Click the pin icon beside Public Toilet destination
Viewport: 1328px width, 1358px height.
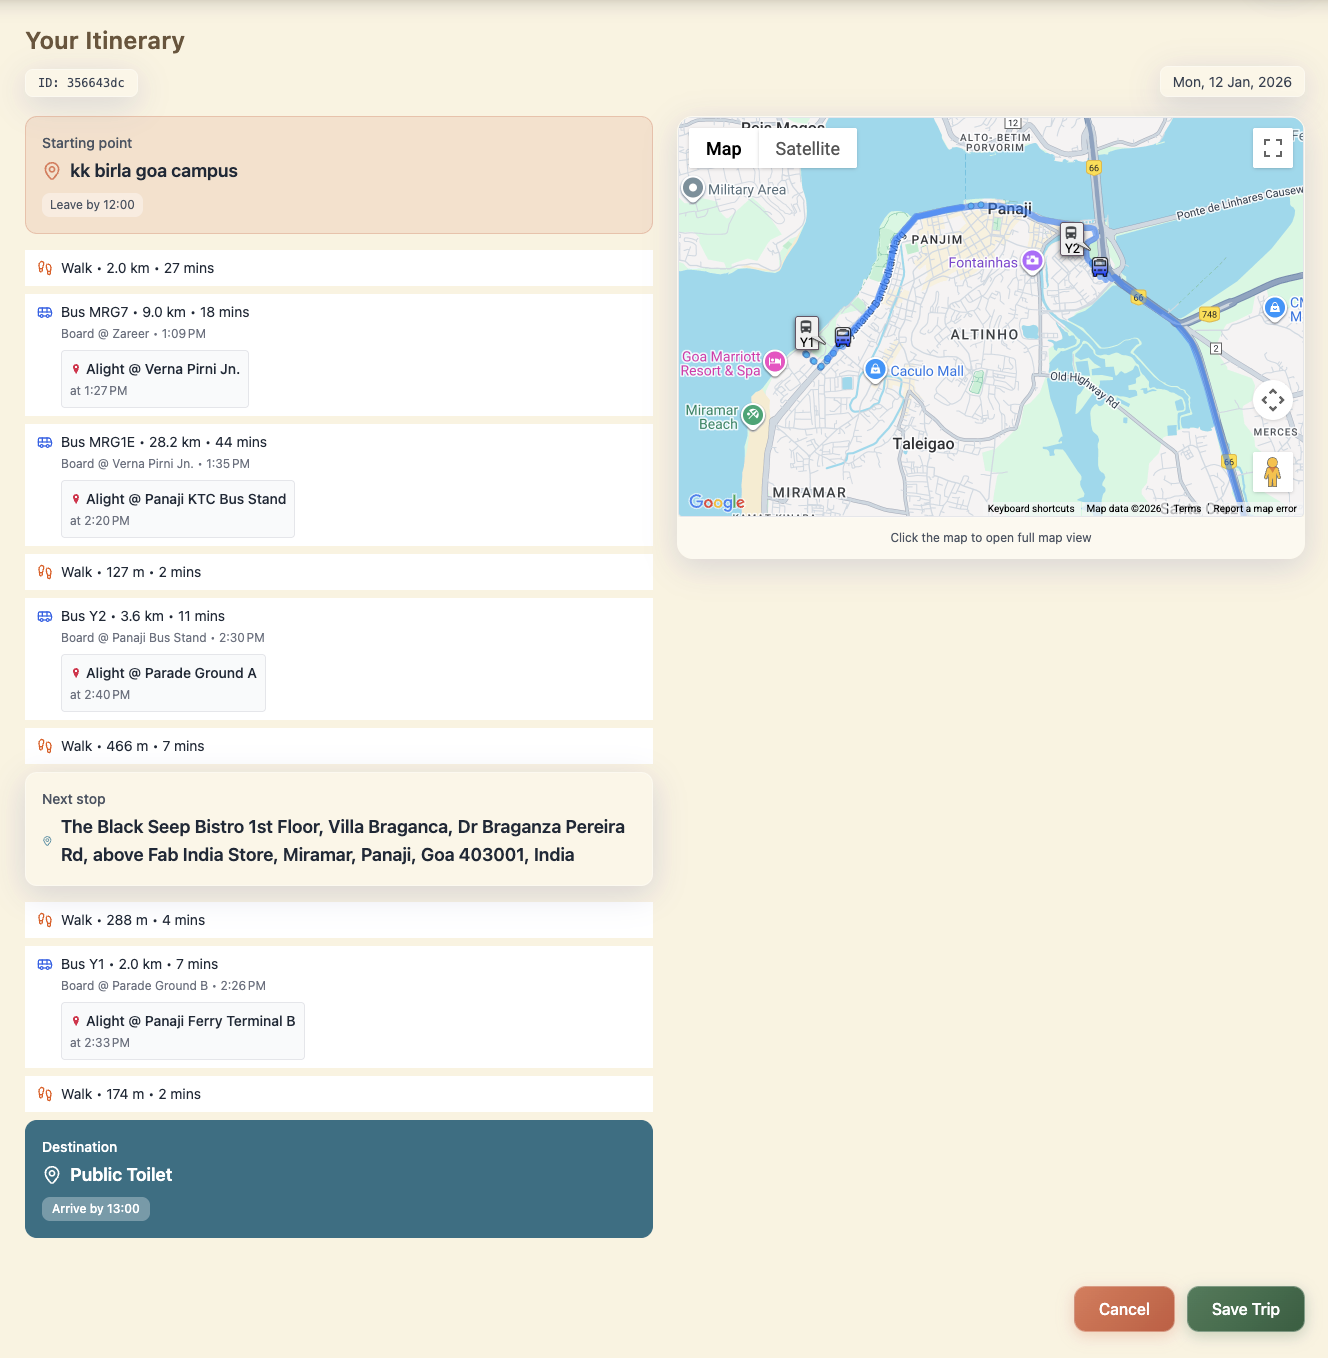51,1175
